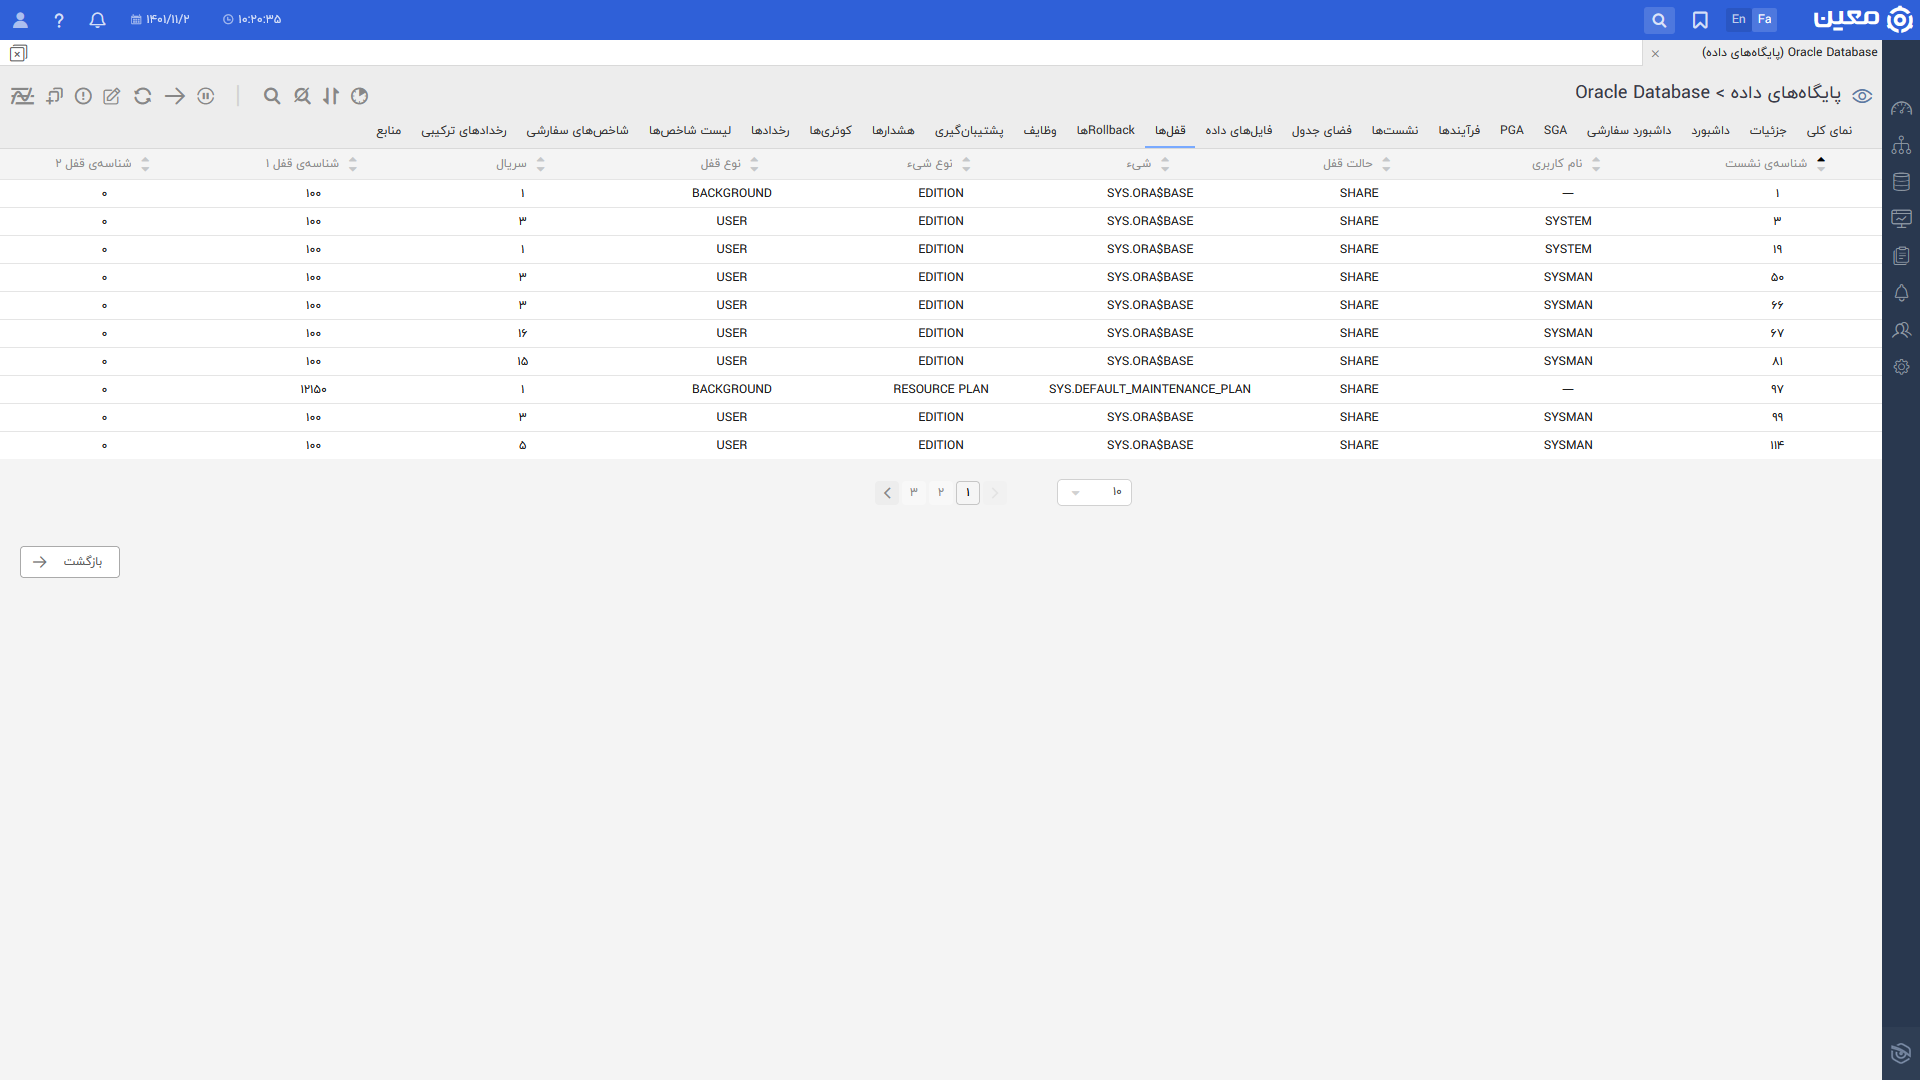The width and height of the screenshot is (1920, 1080).
Task: Click the right arrow icon in toolbar
Action: point(175,96)
